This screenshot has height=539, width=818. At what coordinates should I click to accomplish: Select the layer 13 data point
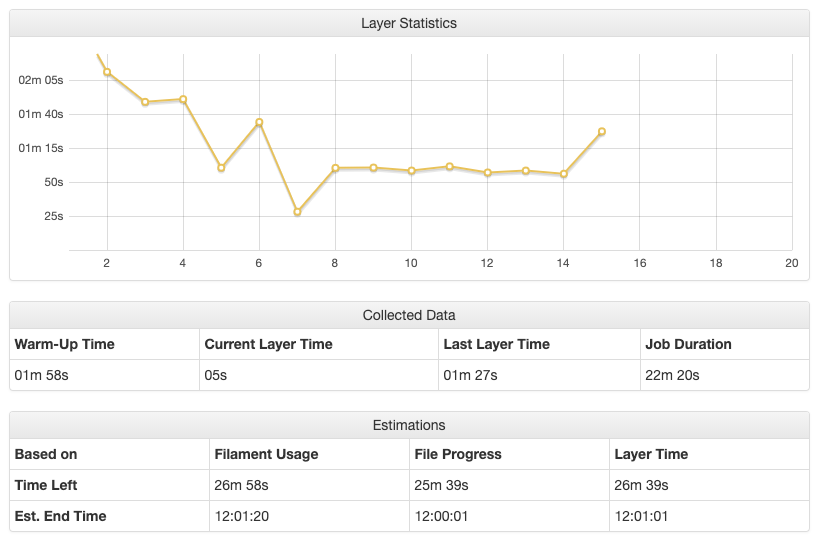click(526, 171)
